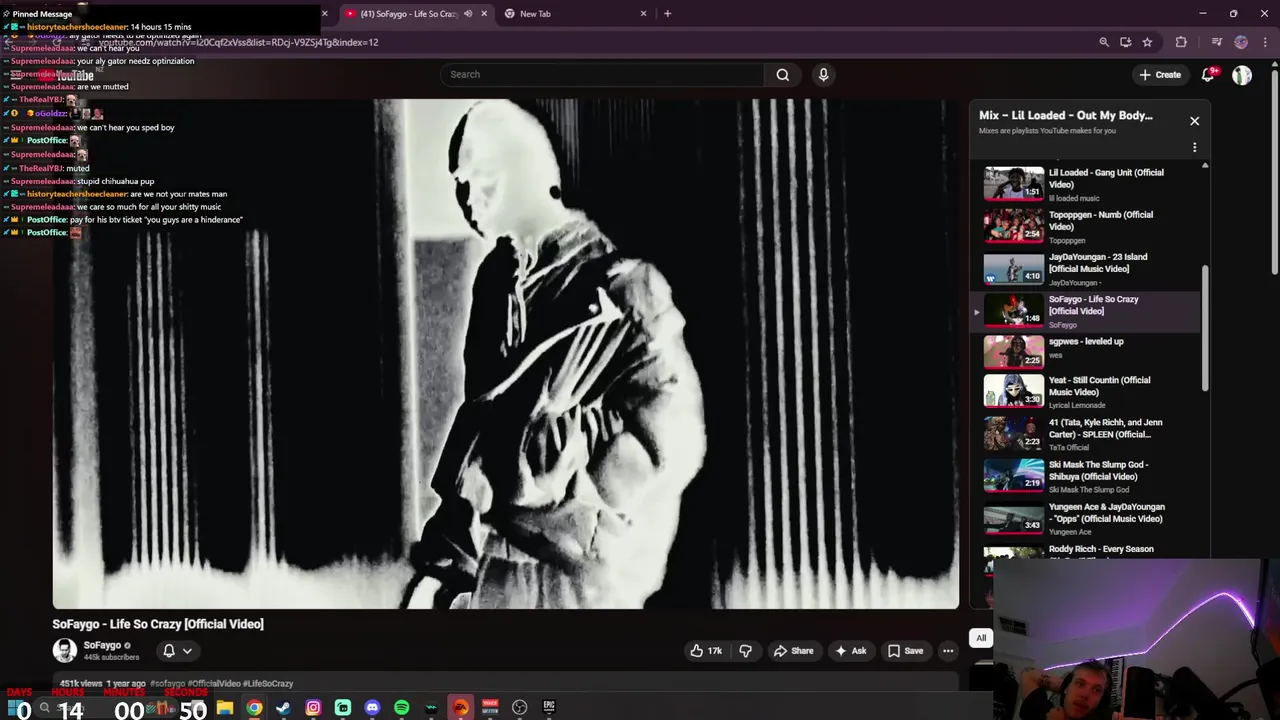Share the Life So Crazy video
Viewport: 1280px width, 720px height.
[x=793, y=651]
